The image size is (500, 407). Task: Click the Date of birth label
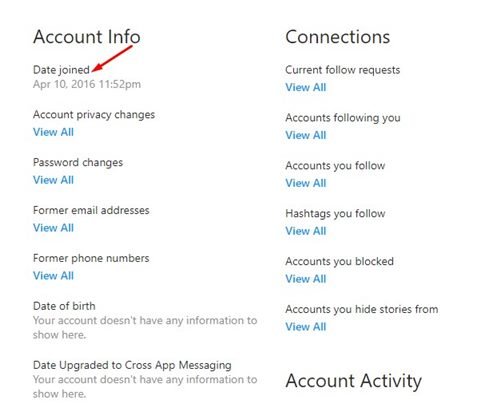tap(64, 306)
